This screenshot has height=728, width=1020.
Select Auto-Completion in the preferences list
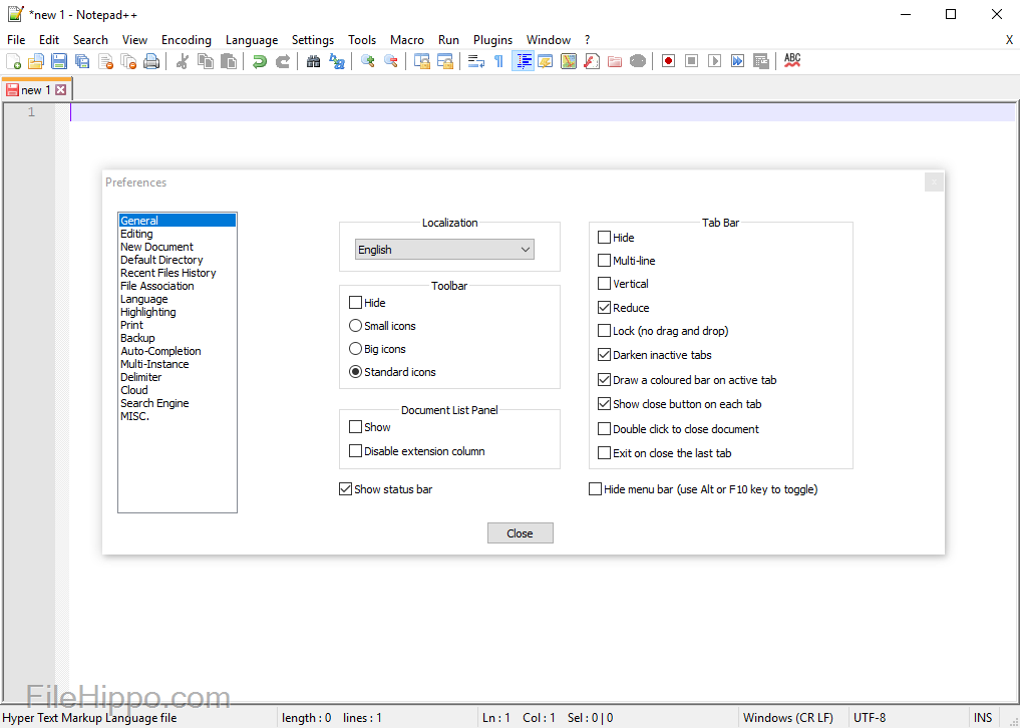click(160, 351)
